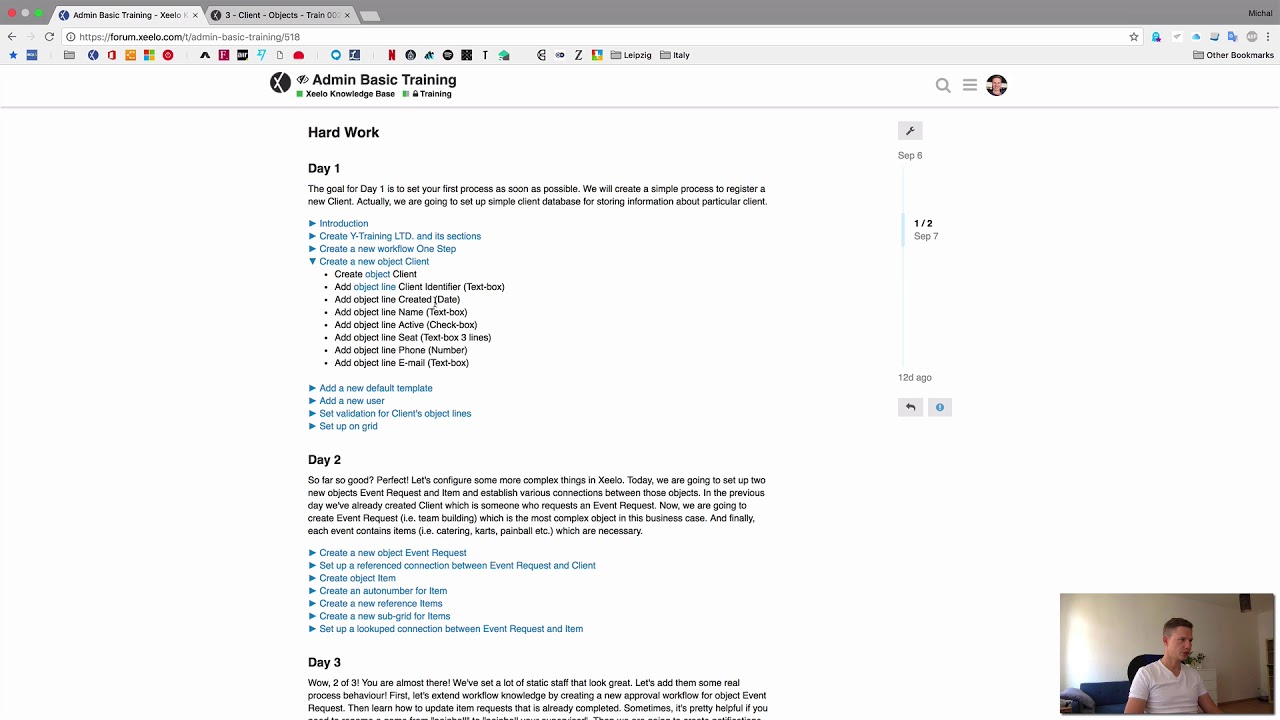The height and width of the screenshot is (720, 1280).
Task: Open the Other Bookmarks folder
Action: point(1234,55)
